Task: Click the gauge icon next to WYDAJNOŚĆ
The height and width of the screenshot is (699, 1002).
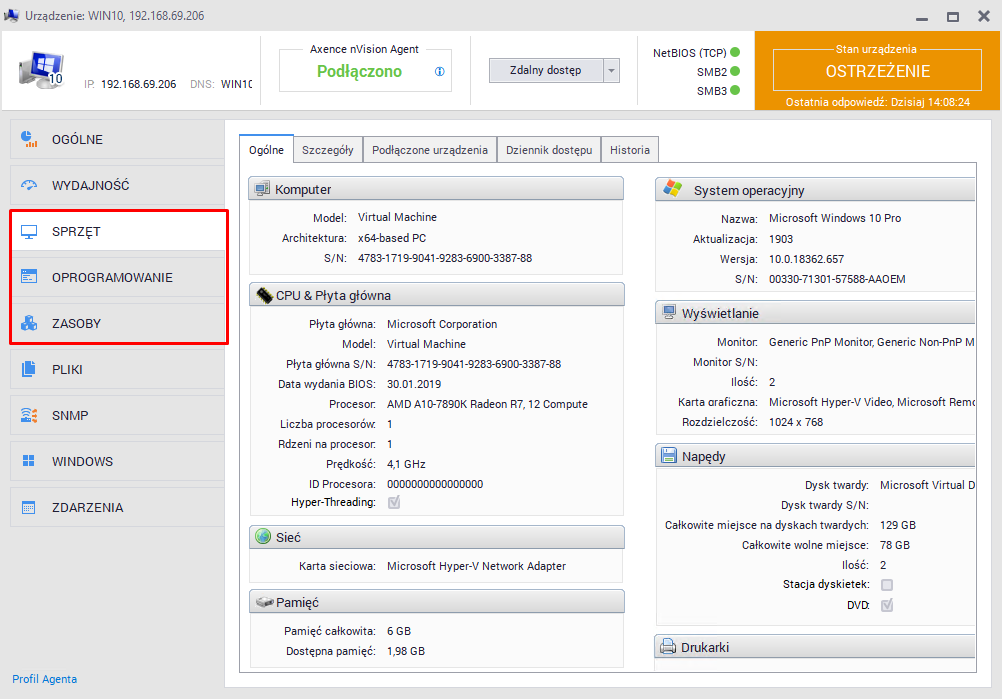Action: click(x=29, y=185)
